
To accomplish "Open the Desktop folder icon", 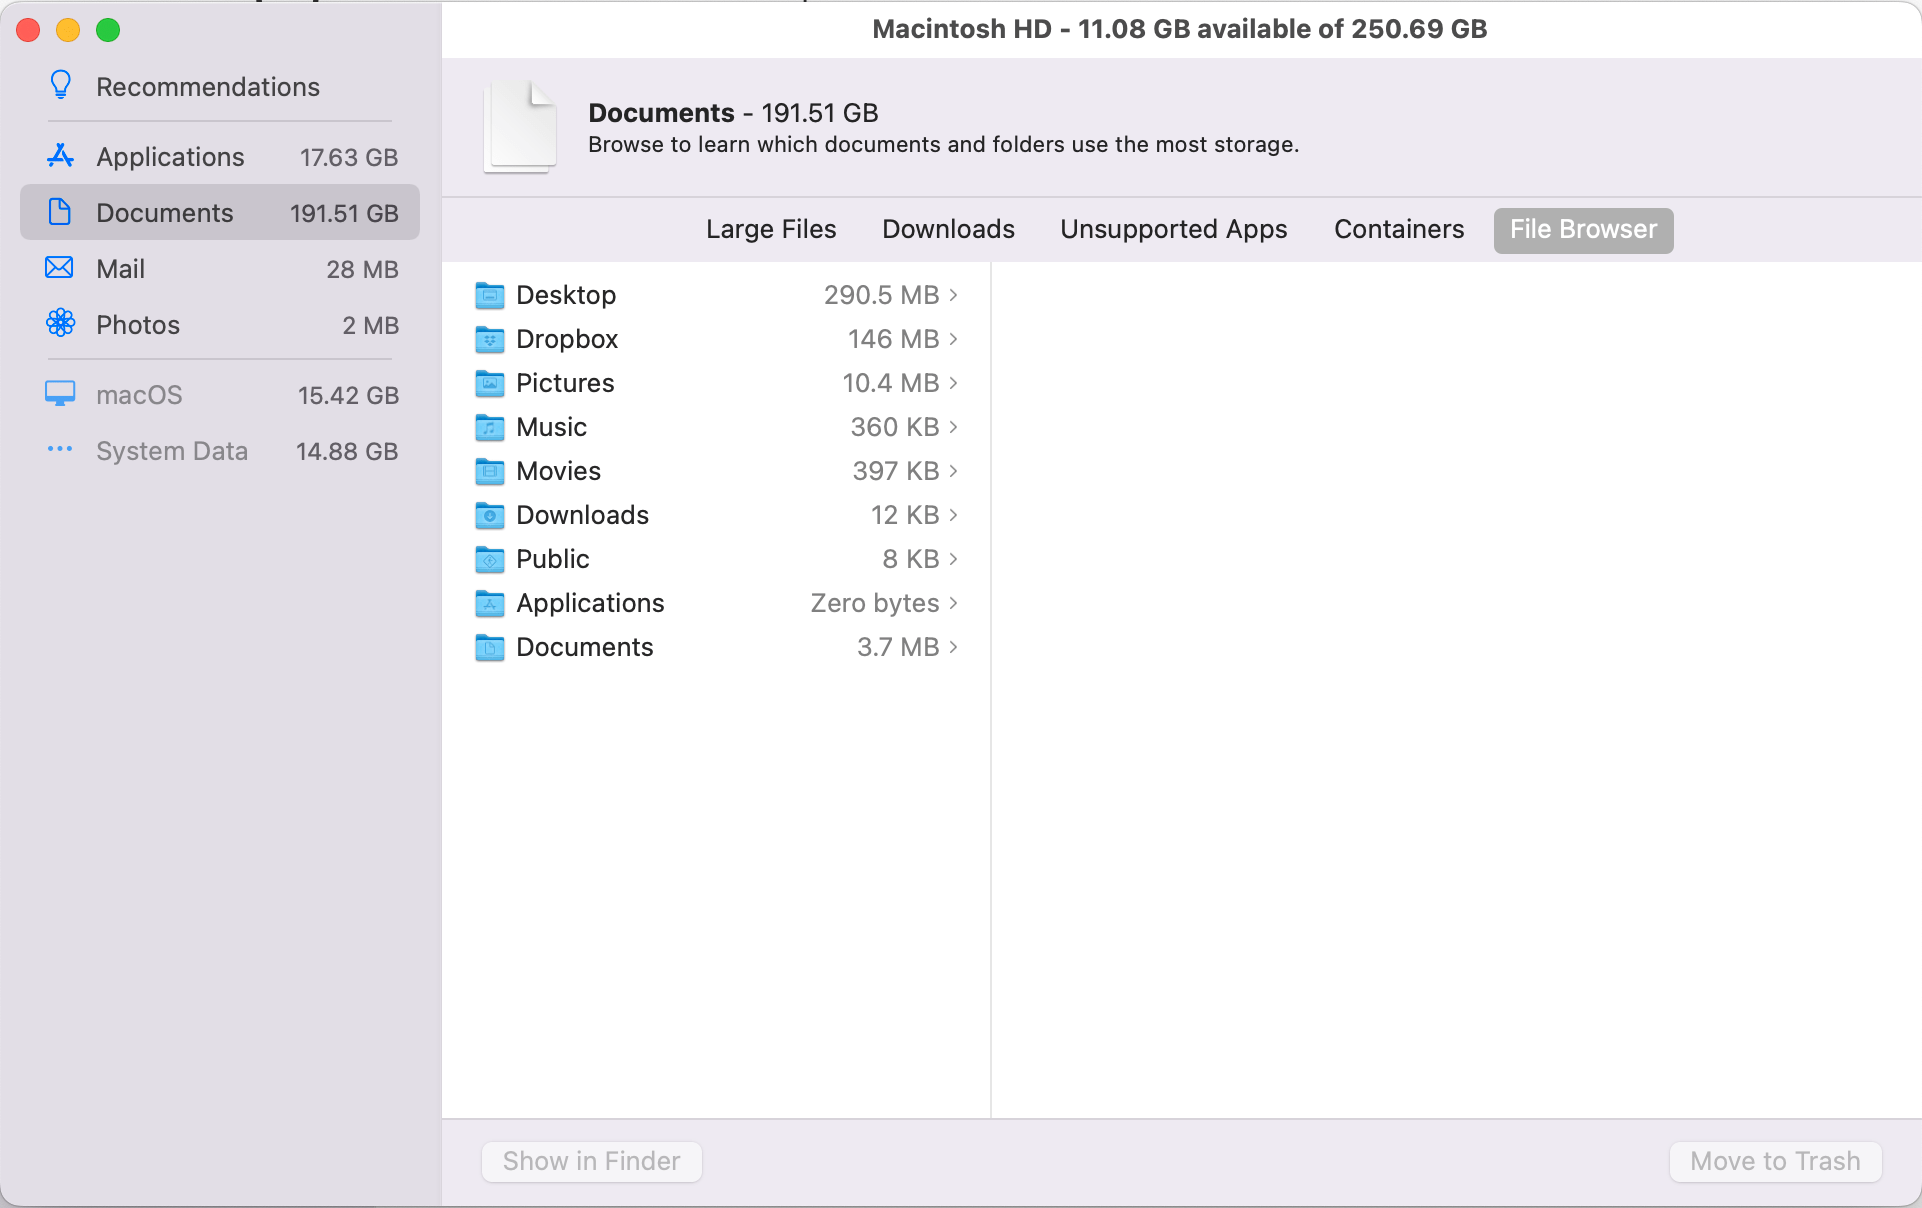I will point(489,295).
